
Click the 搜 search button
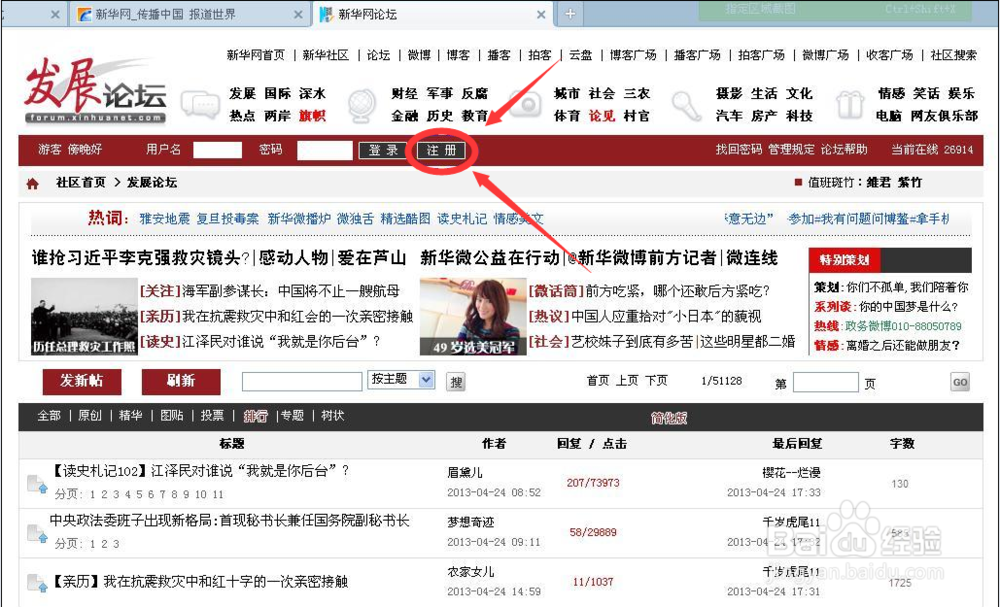[x=455, y=381]
